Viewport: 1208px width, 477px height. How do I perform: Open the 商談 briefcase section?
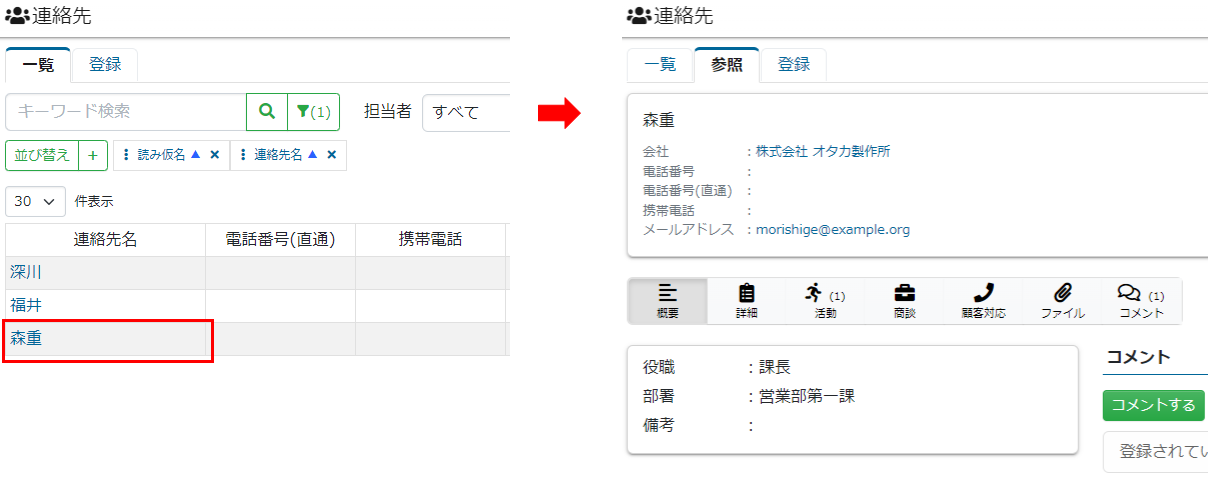904,301
